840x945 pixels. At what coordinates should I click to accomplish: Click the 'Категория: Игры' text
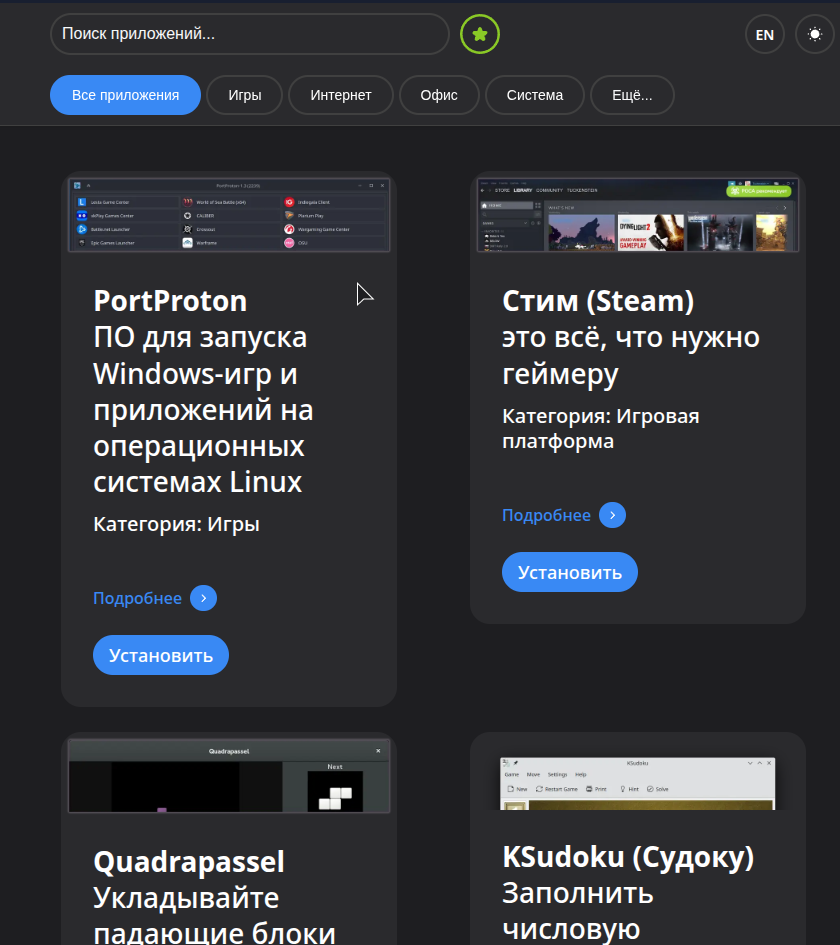[x=177, y=524]
